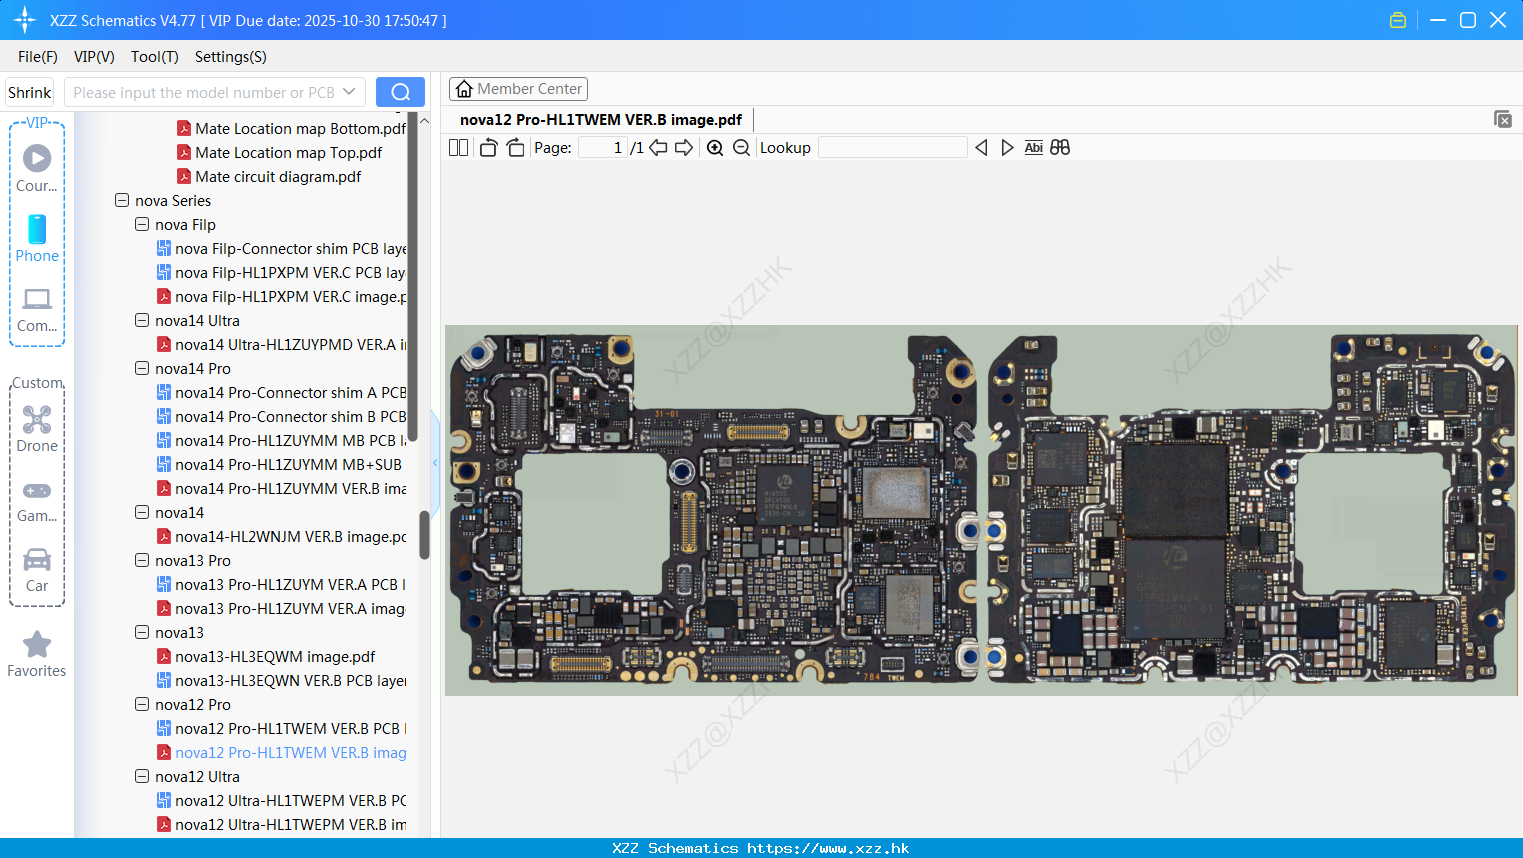
Task: Click the Lookup text field
Action: click(892, 147)
